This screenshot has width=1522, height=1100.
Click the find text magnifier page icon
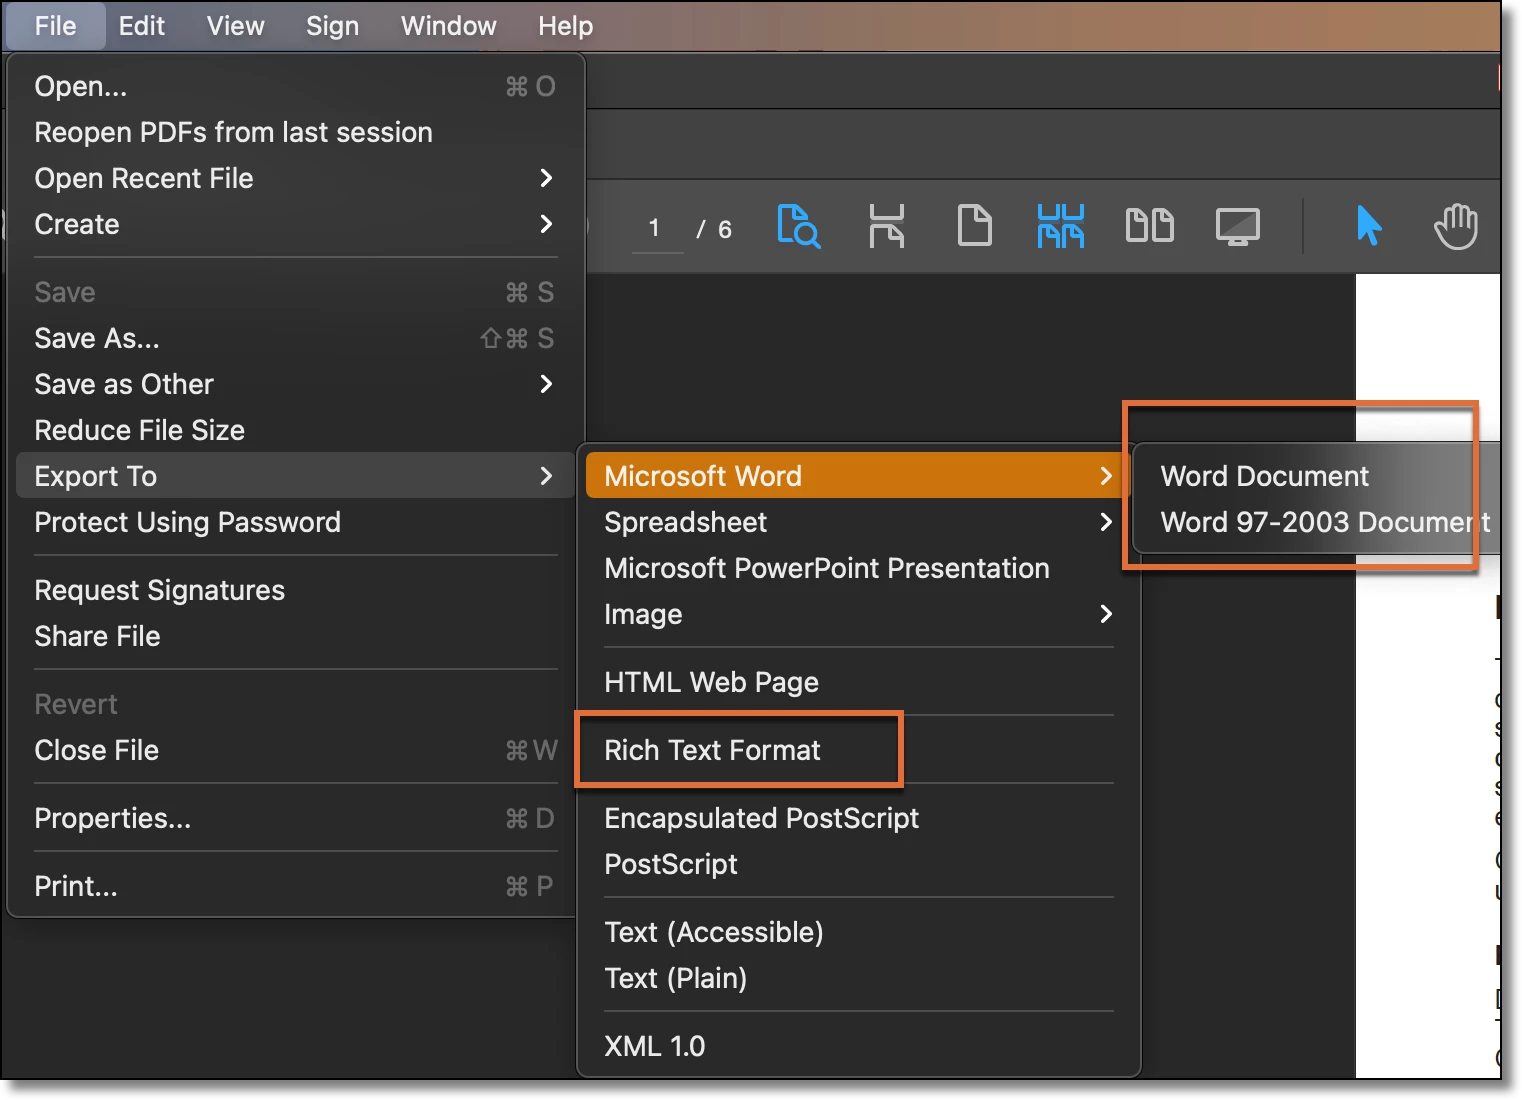tap(798, 226)
